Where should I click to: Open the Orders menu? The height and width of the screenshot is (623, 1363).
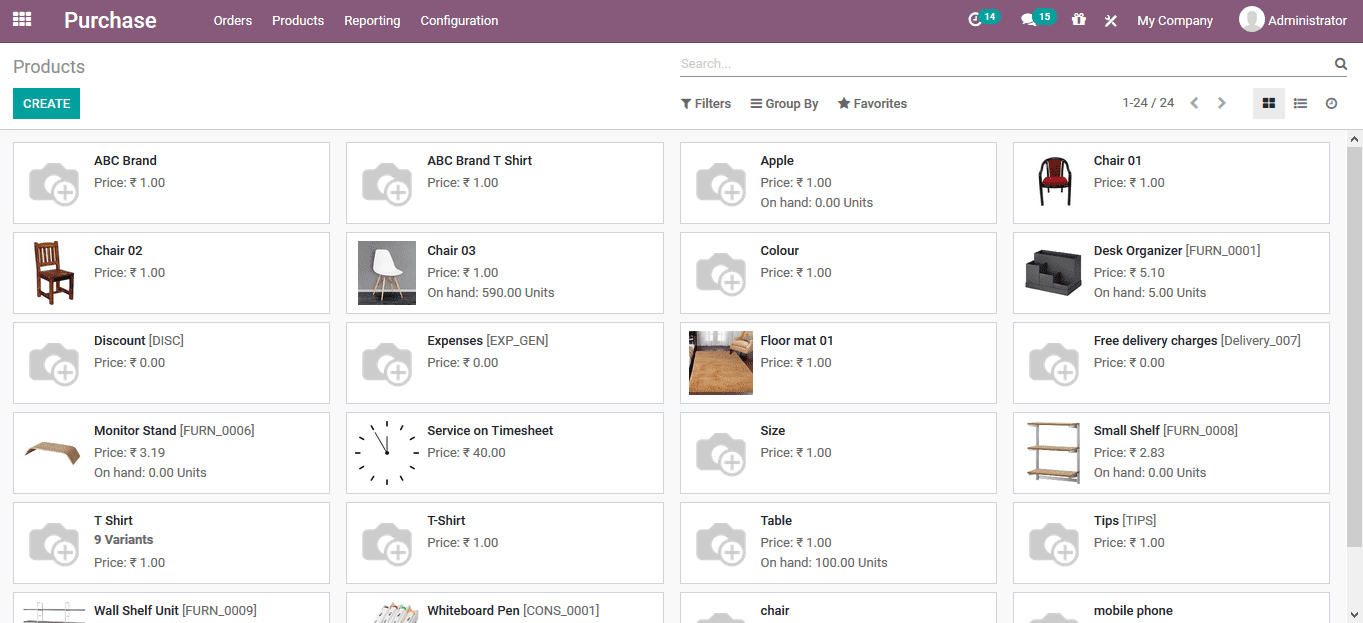click(232, 20)
